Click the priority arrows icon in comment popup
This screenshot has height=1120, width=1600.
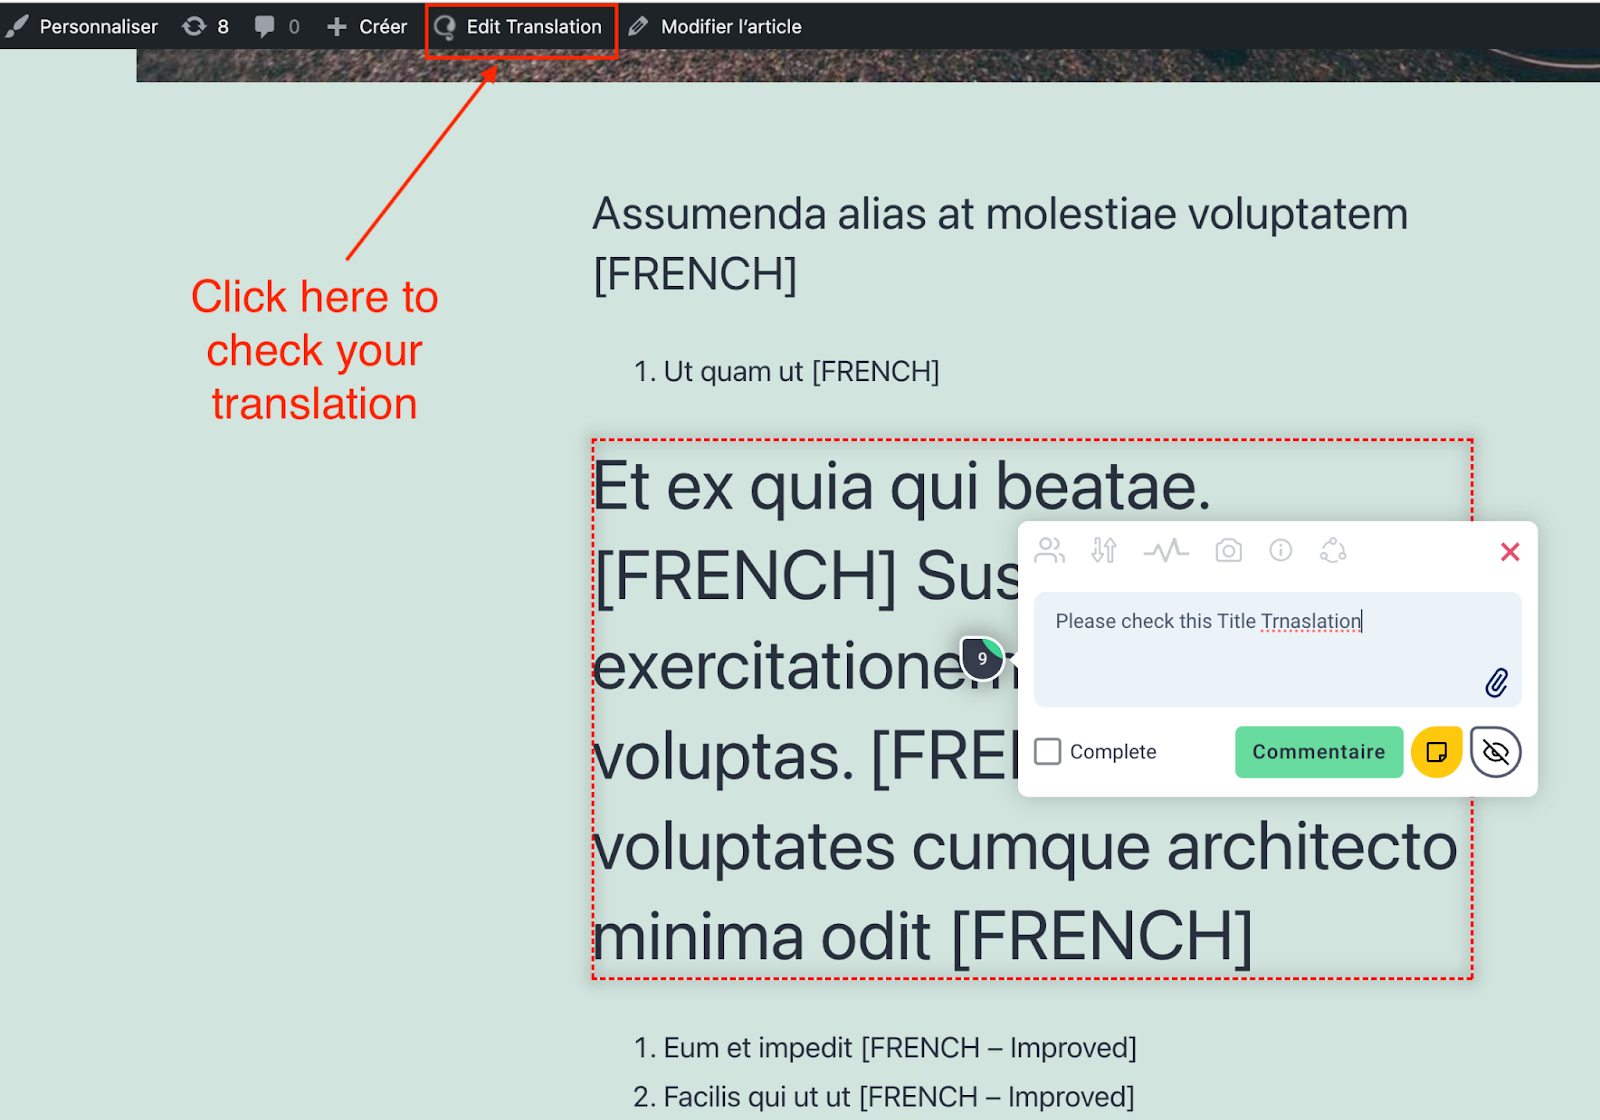1104,550
